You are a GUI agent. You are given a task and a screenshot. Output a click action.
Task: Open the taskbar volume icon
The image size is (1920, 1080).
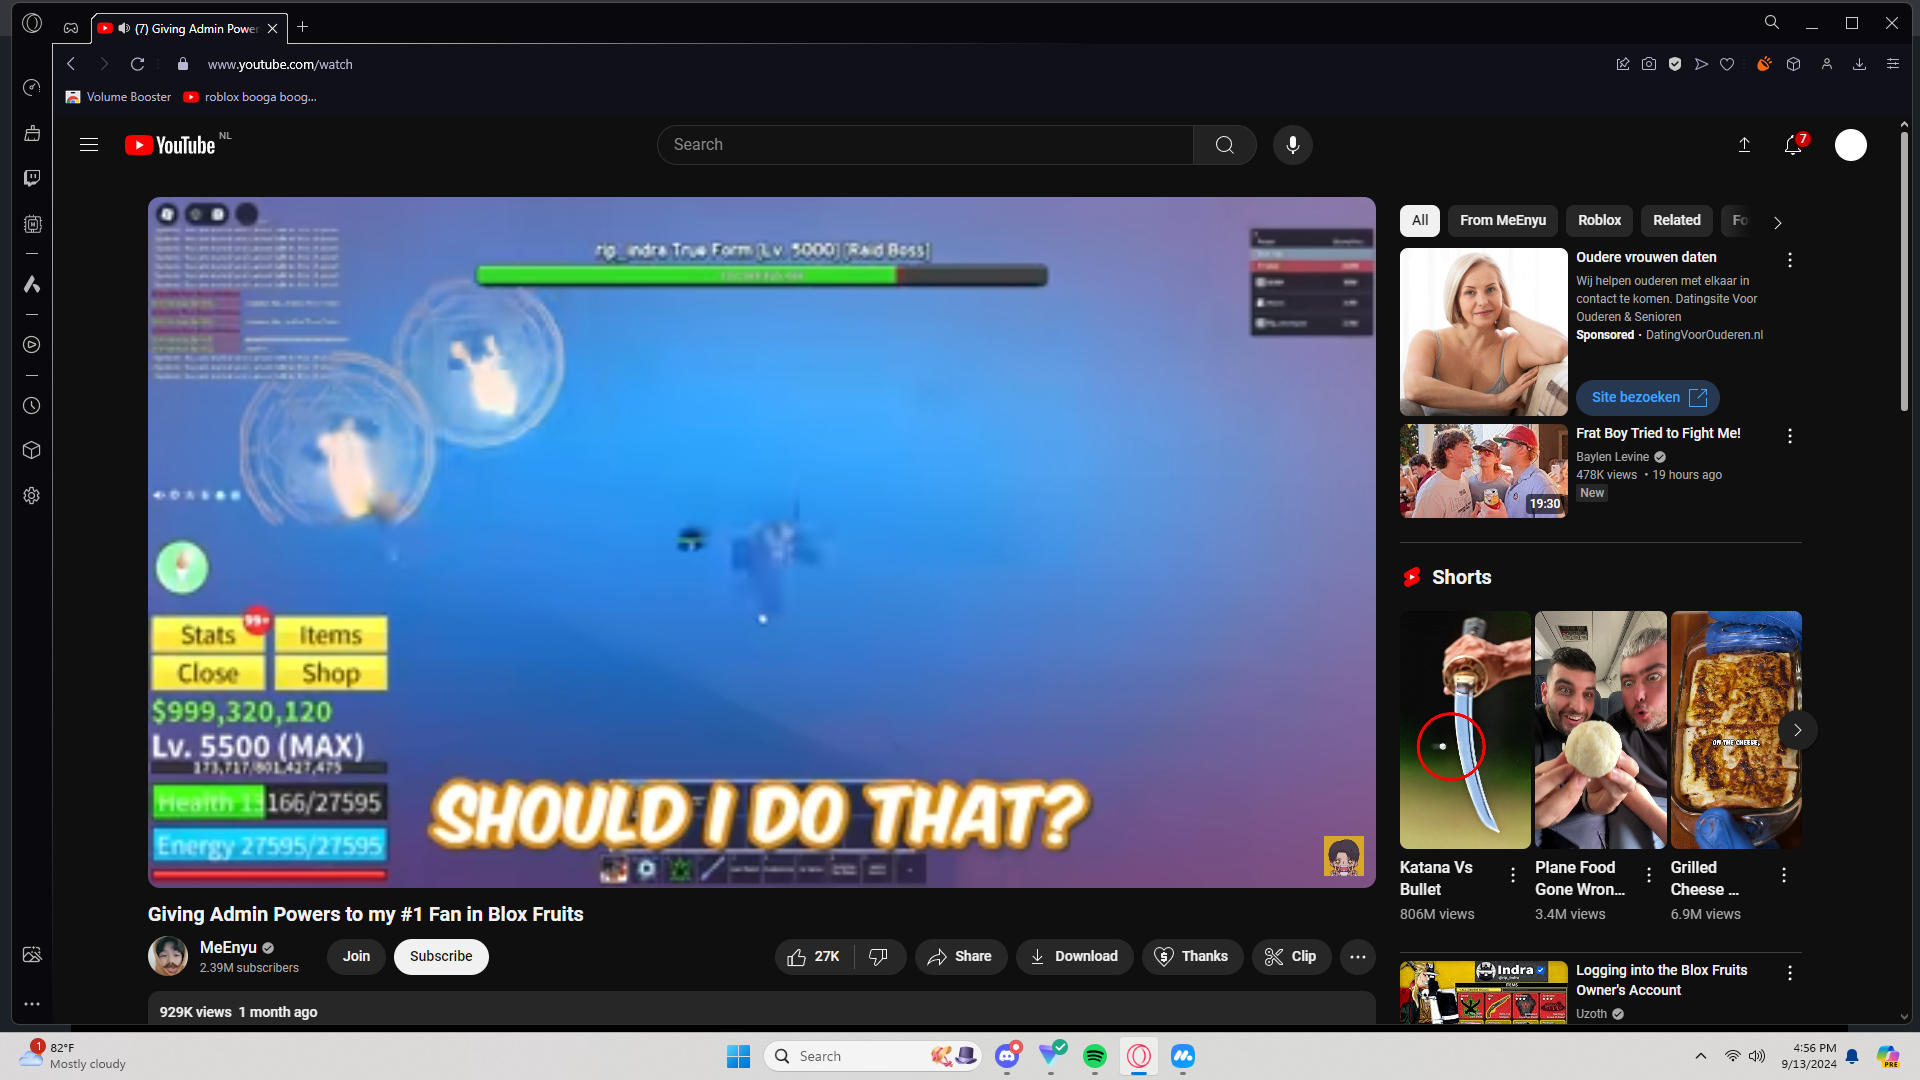1757,1056
